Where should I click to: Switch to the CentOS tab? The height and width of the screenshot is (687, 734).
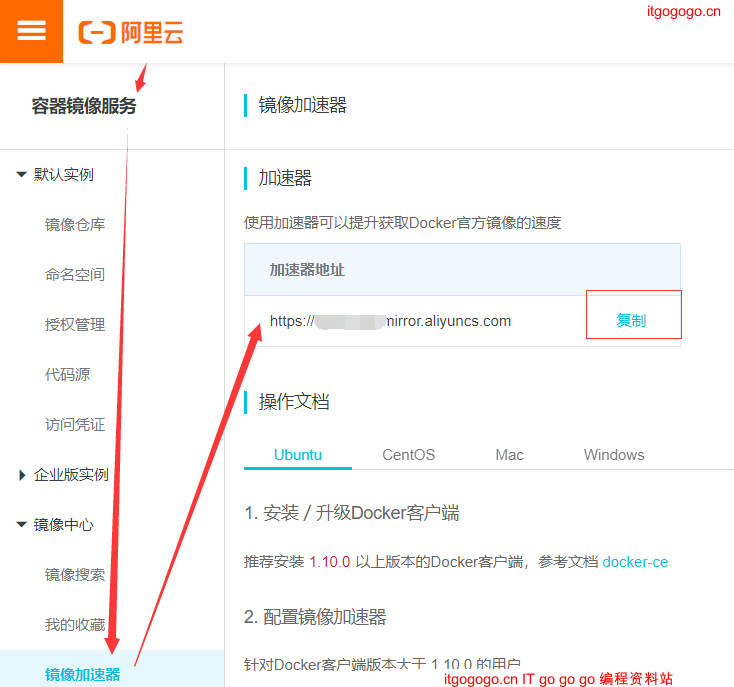[x=409, y=455]
